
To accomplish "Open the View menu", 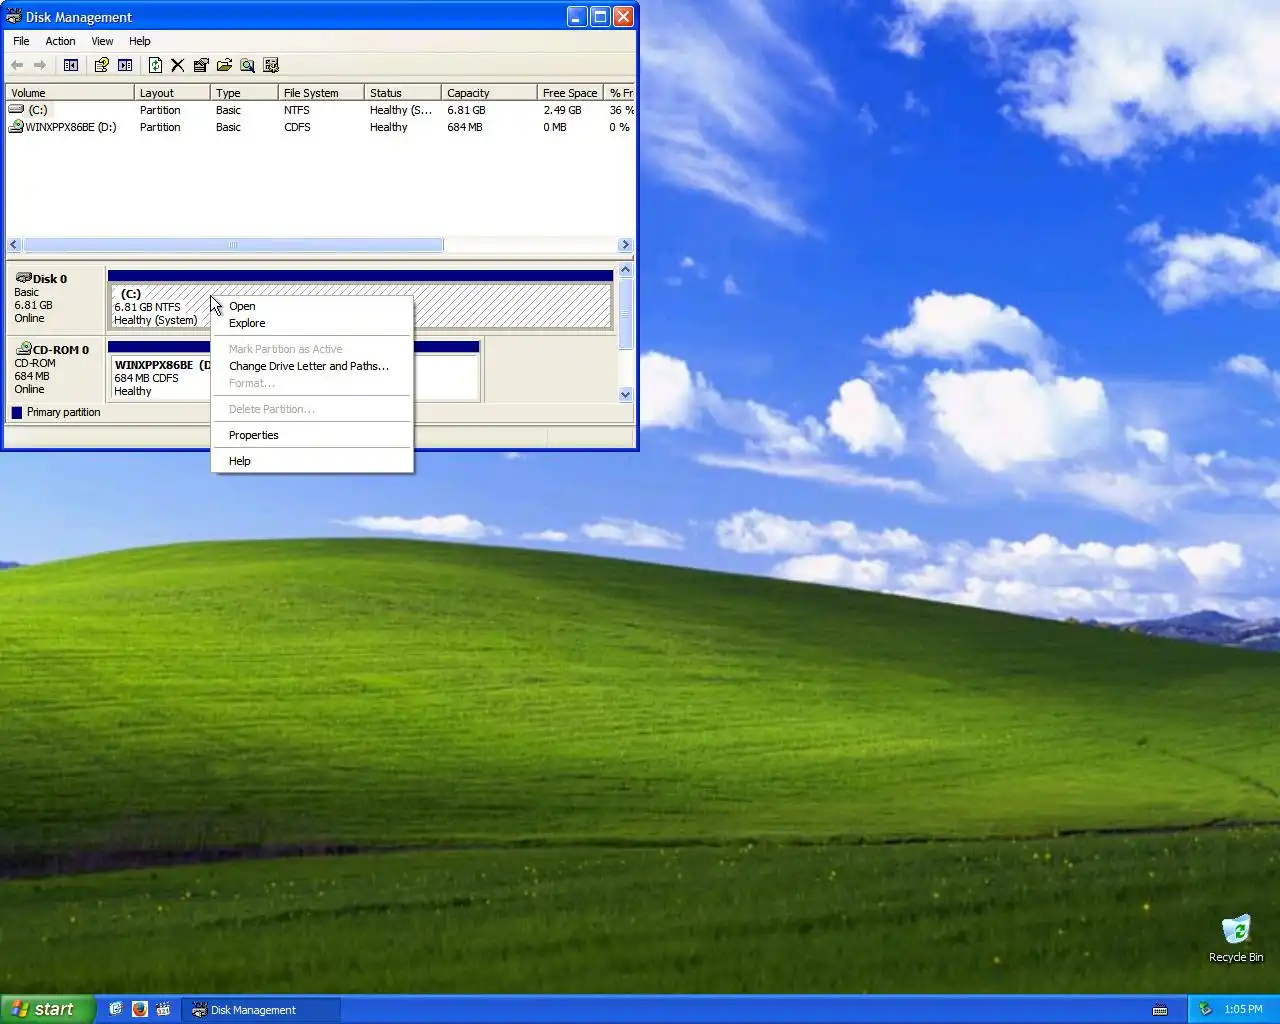I will pyautogui.click(x=102, y=41).
